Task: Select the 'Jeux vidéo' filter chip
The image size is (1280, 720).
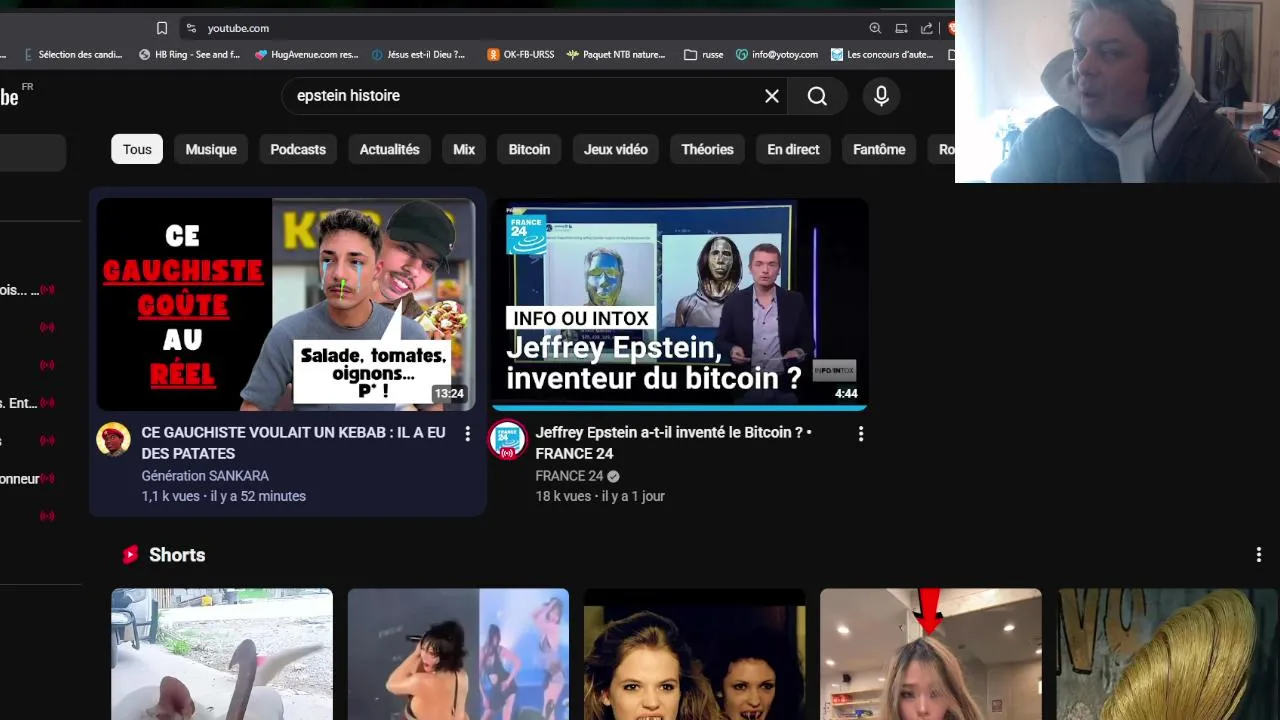Action: coord(616,149)
